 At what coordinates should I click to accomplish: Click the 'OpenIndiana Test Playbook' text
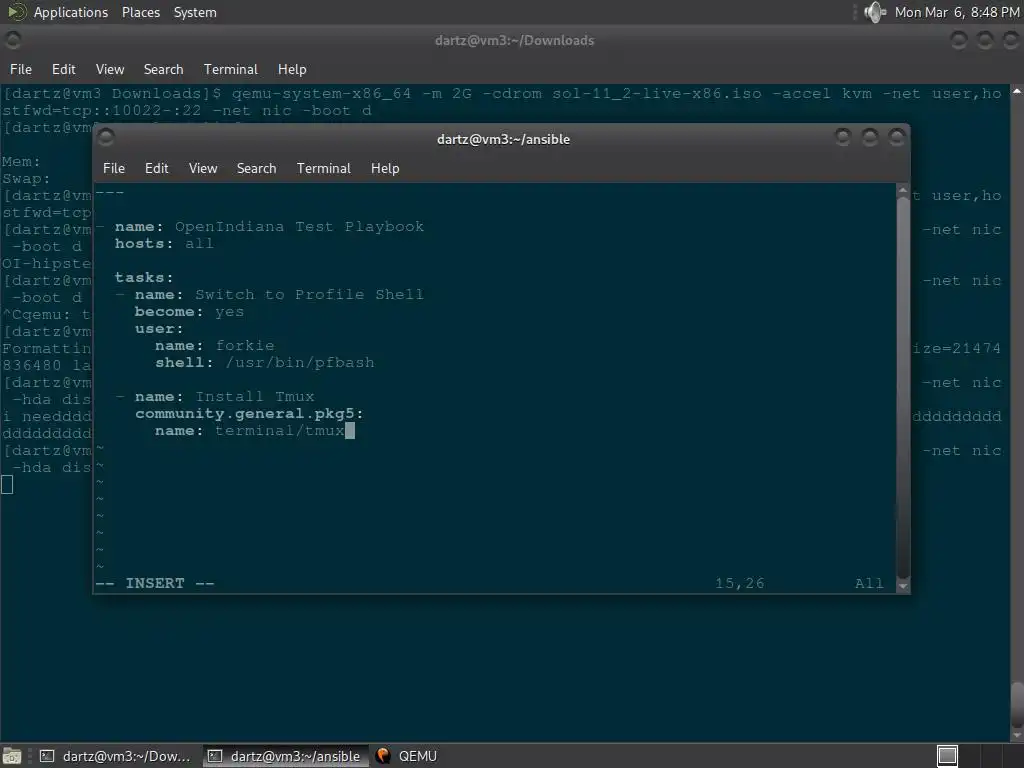pyautogui.click(x=299, y=227)
